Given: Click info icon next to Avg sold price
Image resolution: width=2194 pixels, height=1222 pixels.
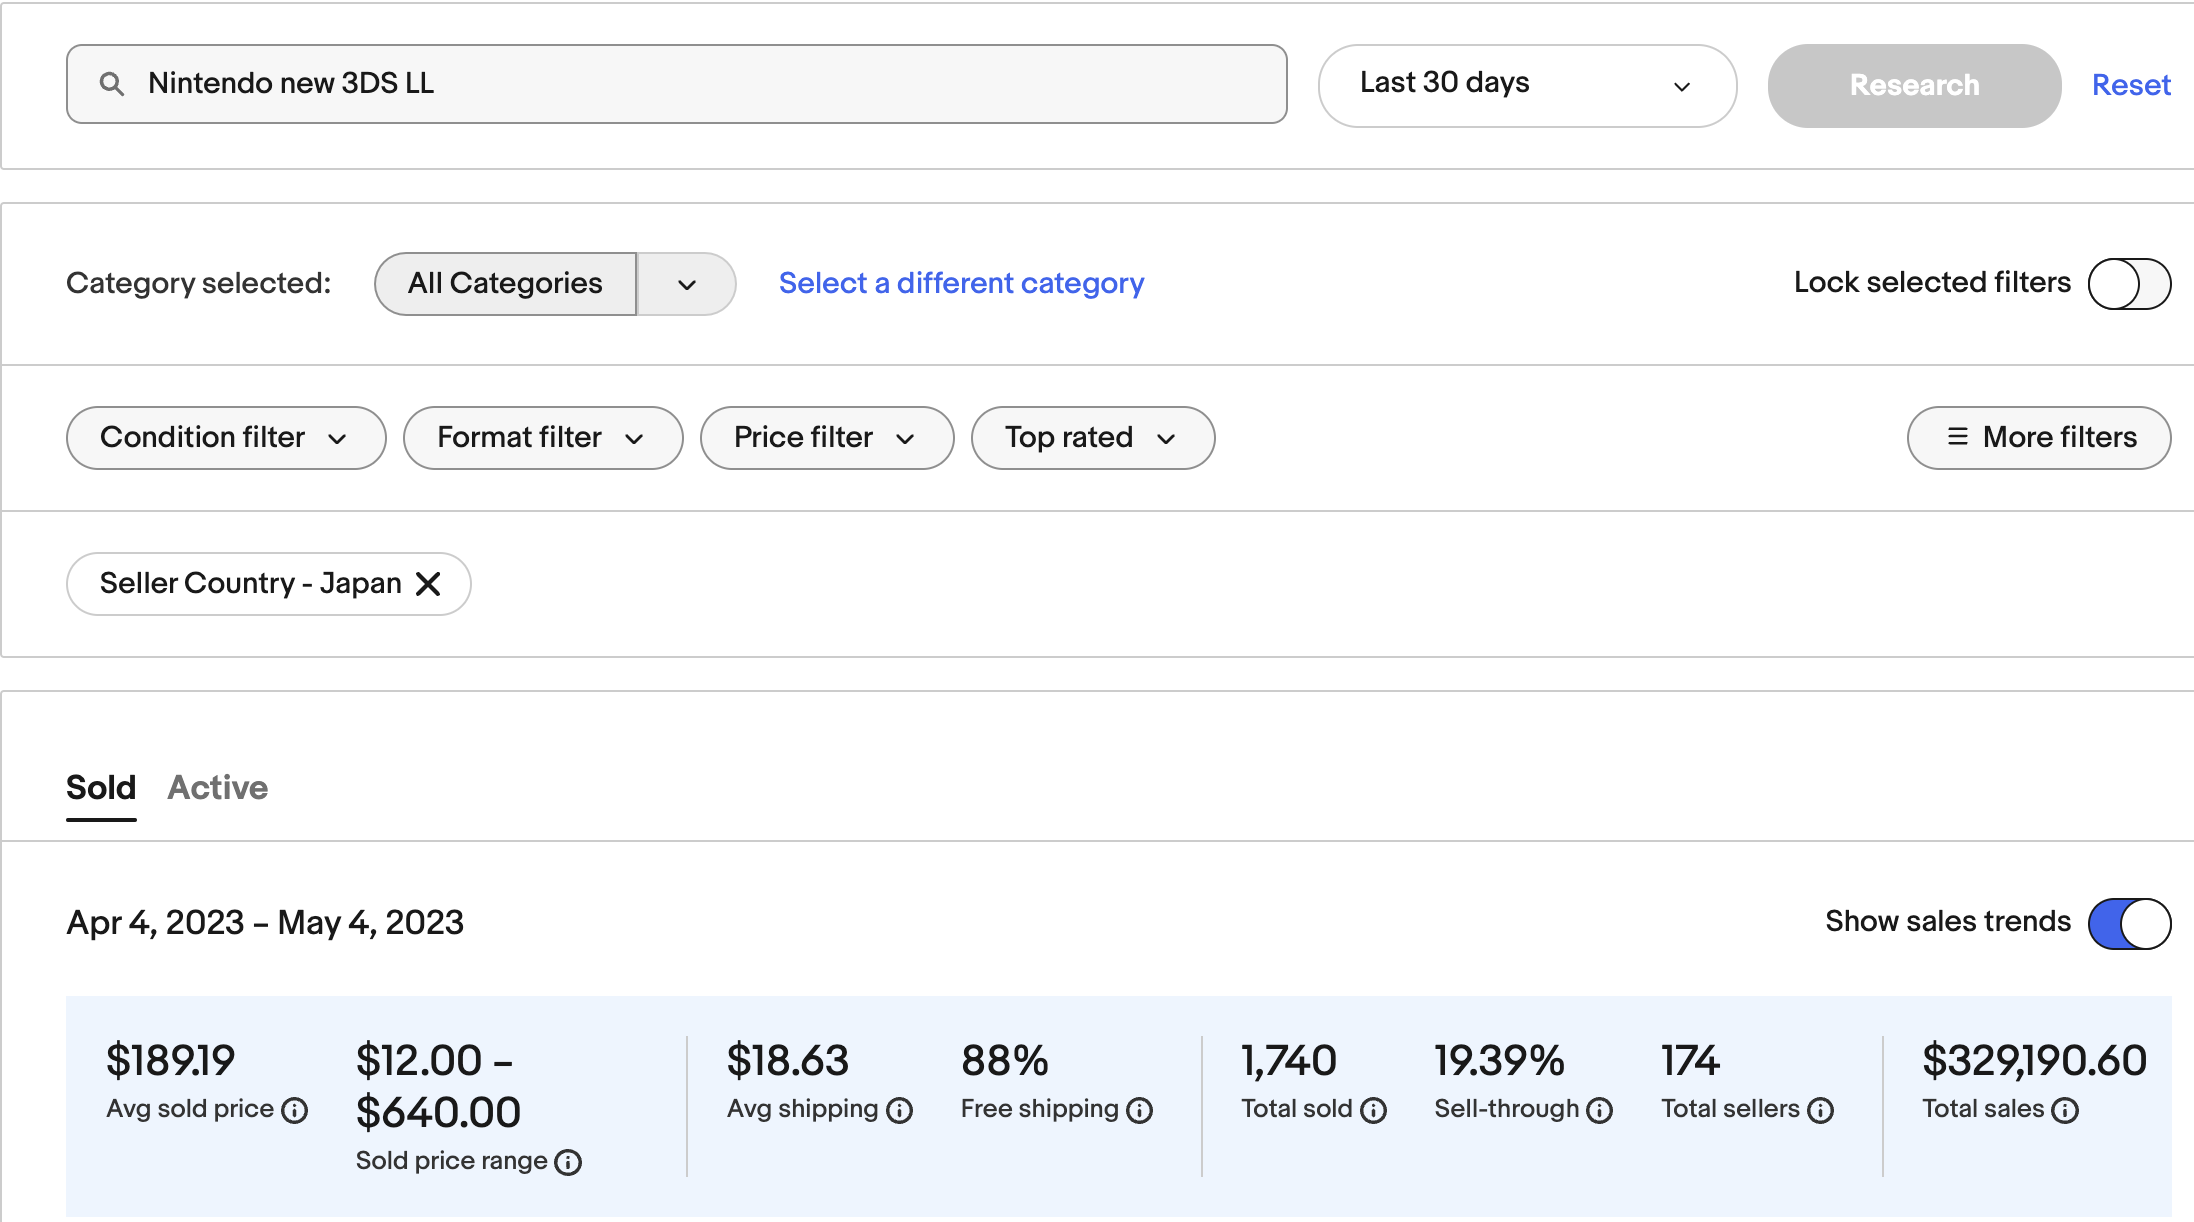Looking at the screenshot, I should [x=295, y=1111].
